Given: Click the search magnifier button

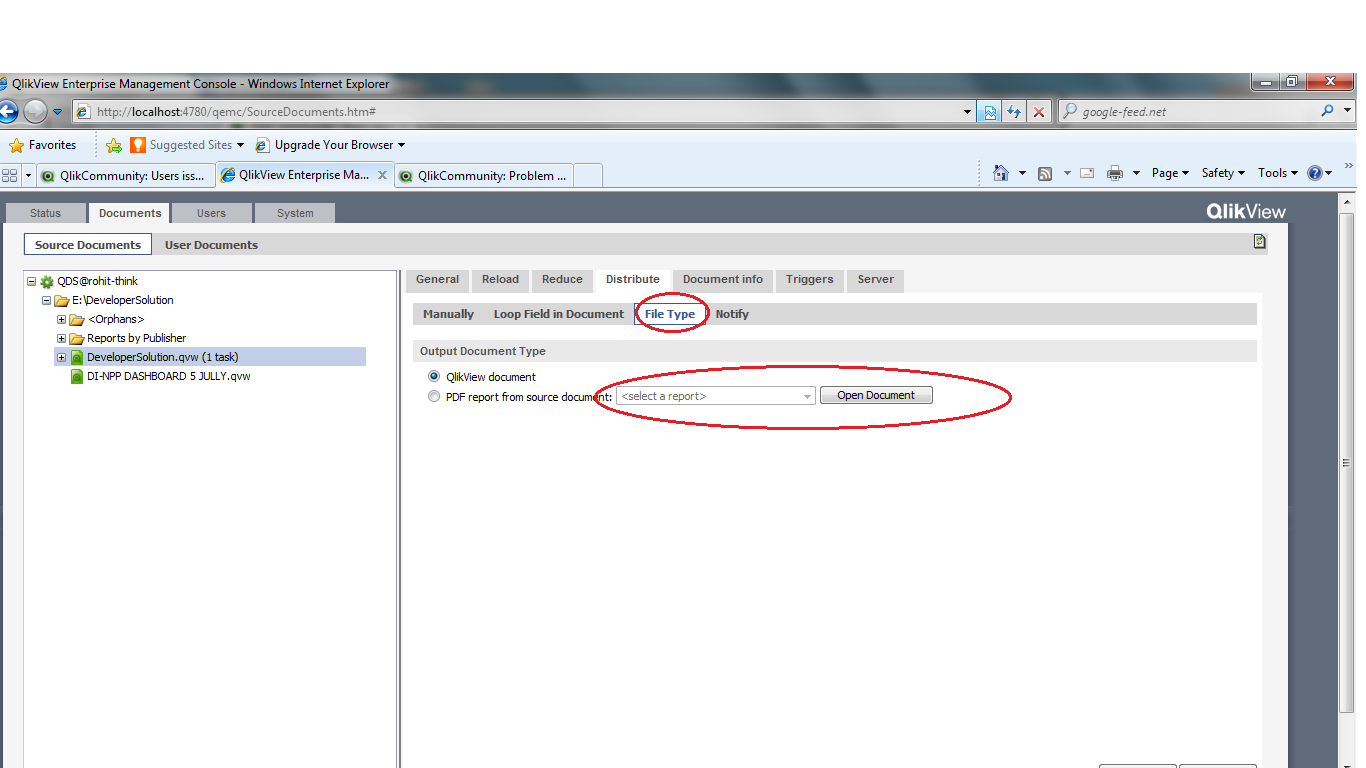Looking at the screenshot, I should (x=1328, y=111).
